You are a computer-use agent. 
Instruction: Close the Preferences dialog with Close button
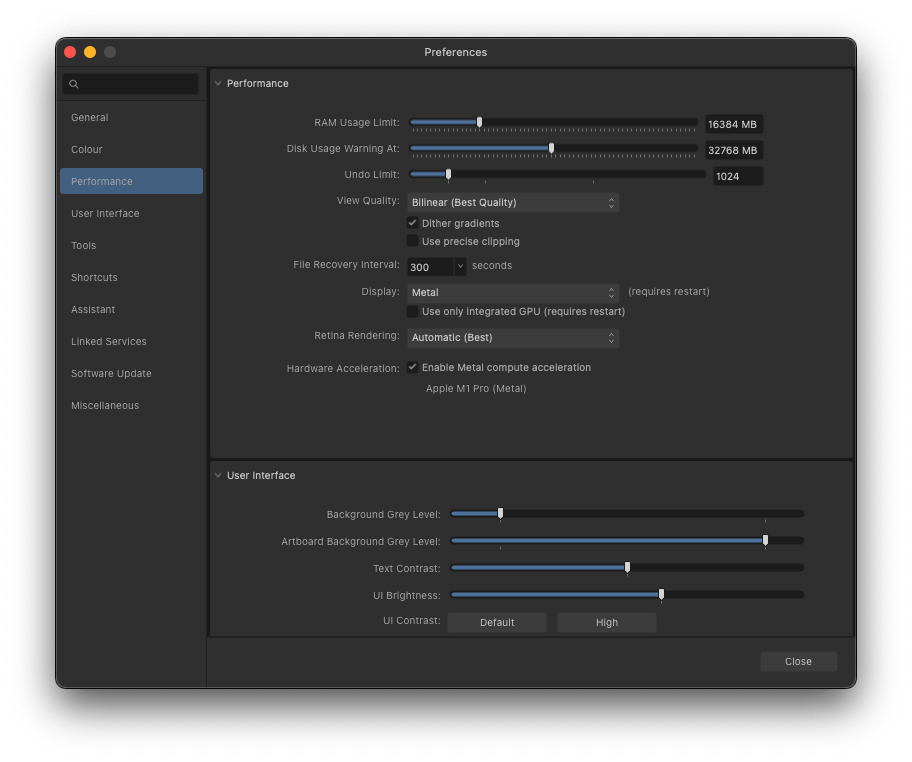point(798,661)
